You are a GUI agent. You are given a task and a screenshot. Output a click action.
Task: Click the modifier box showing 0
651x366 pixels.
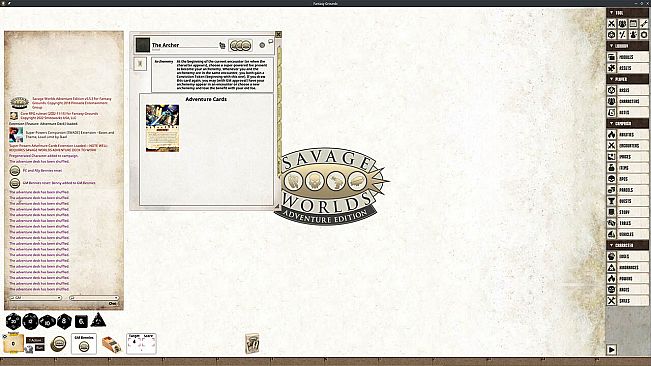pyautogui.click(x=13, y=344)
